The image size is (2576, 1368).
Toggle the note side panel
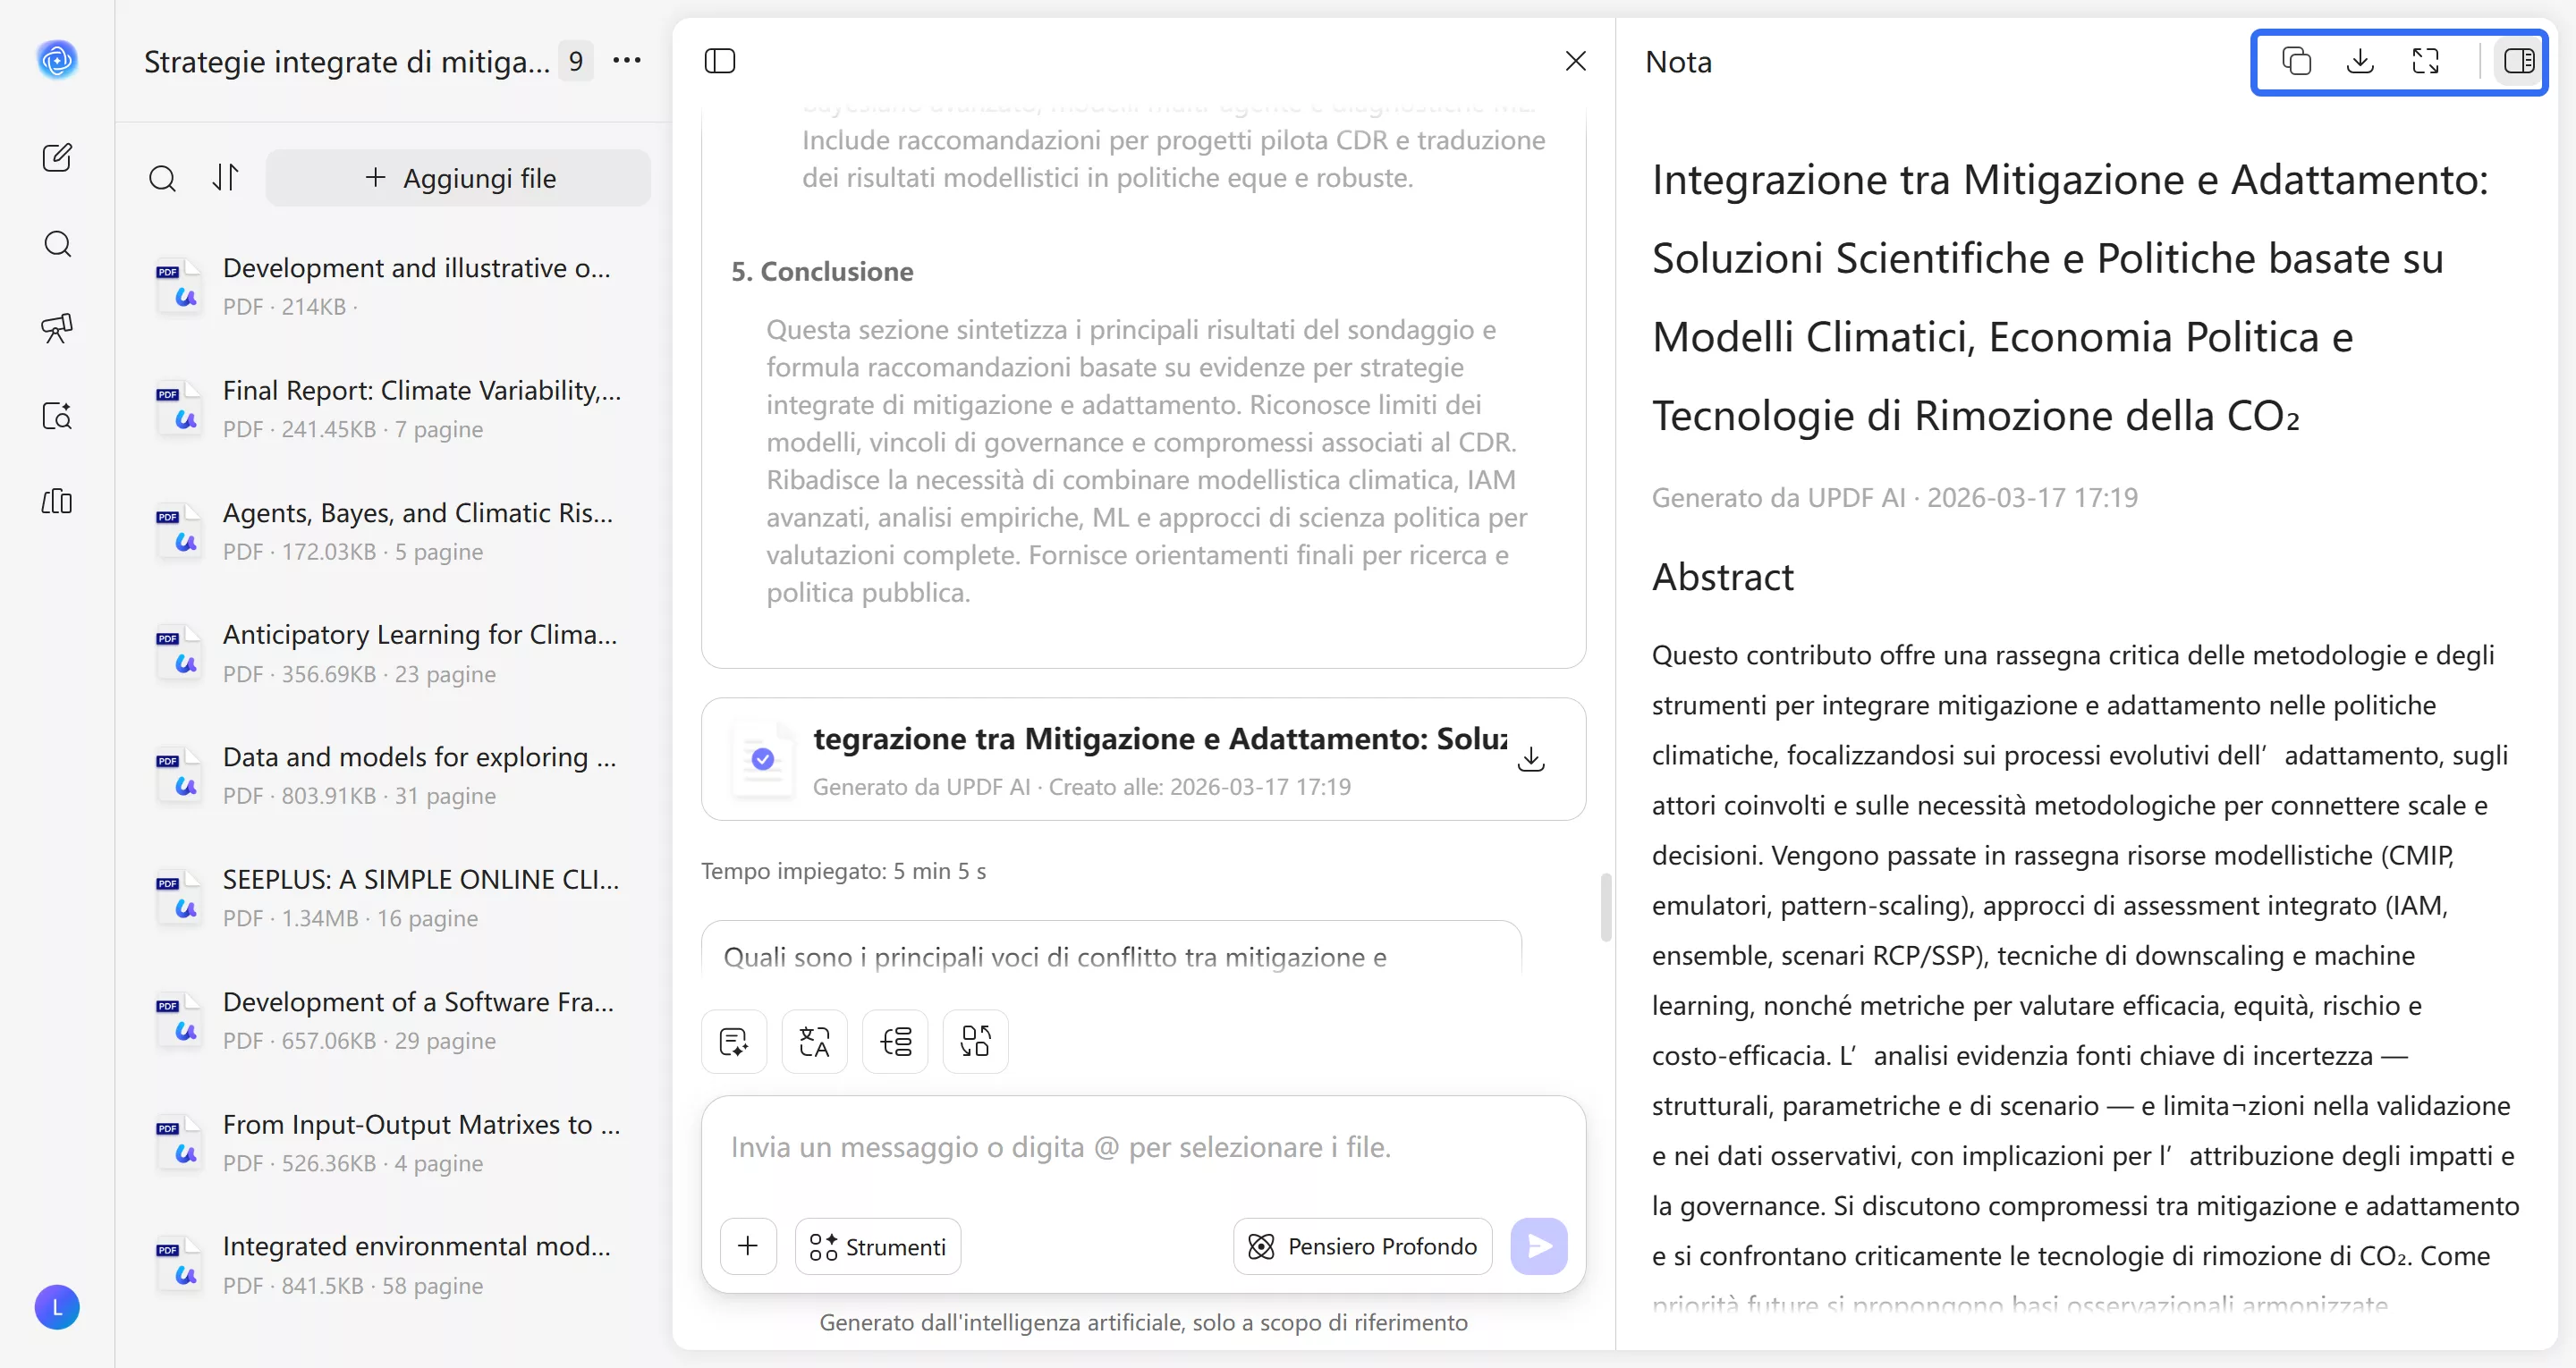[x=2518, y=61]
